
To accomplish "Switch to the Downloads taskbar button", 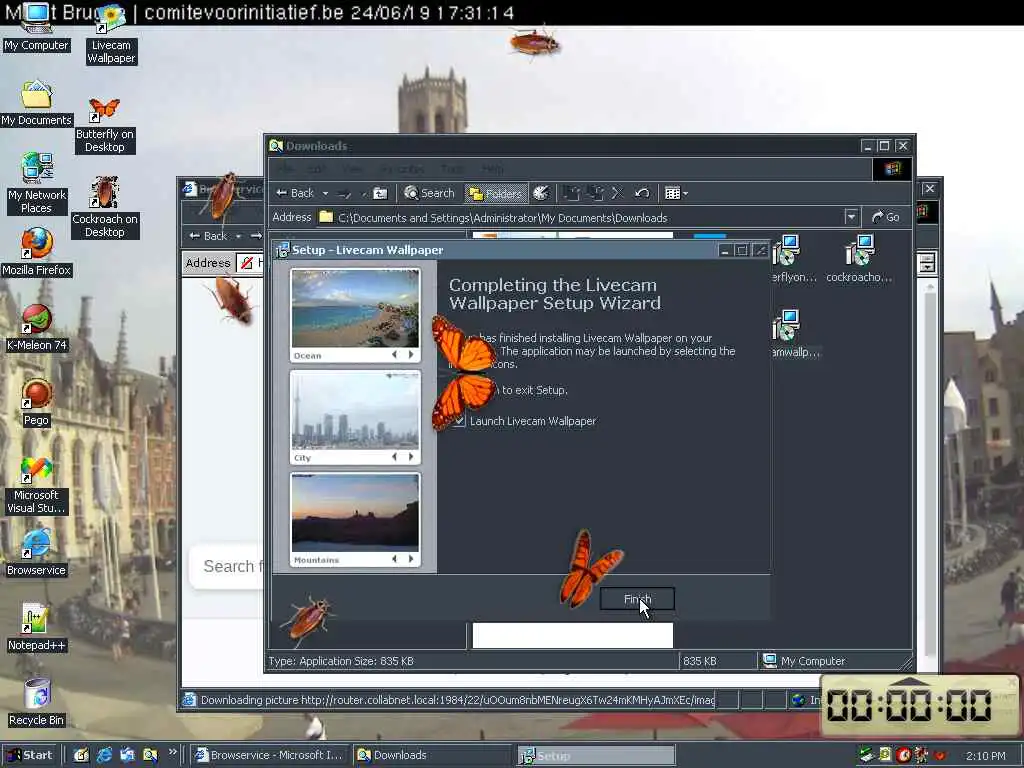I will pyautogui.click(x=432, y=755).
